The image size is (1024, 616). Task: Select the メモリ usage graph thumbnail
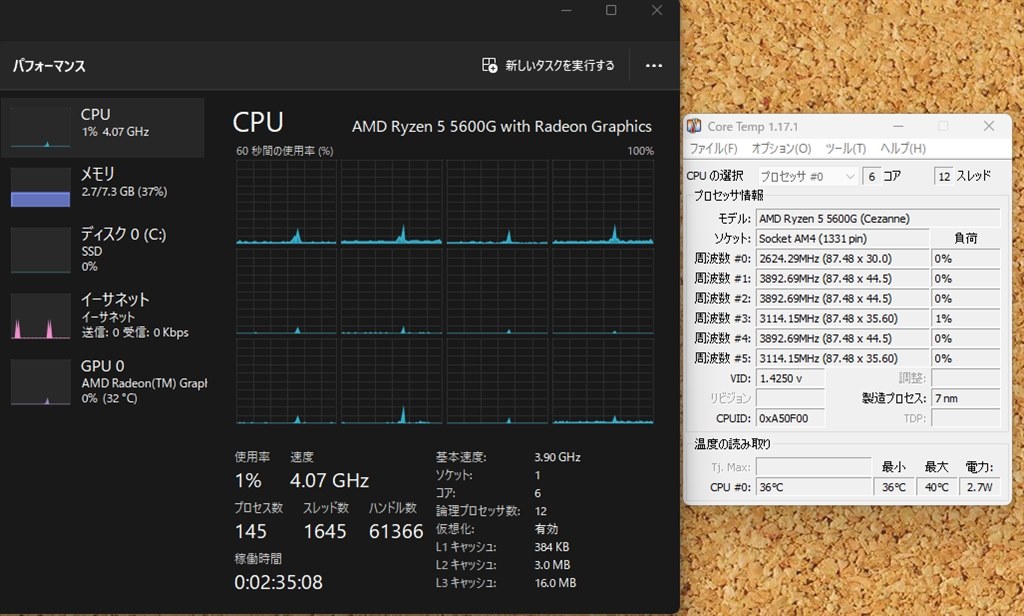pos(41,187)
